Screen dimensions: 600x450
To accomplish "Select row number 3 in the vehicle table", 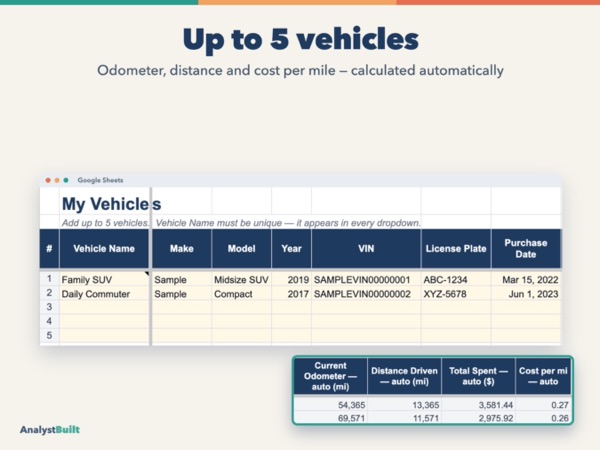I will point(49,307).
